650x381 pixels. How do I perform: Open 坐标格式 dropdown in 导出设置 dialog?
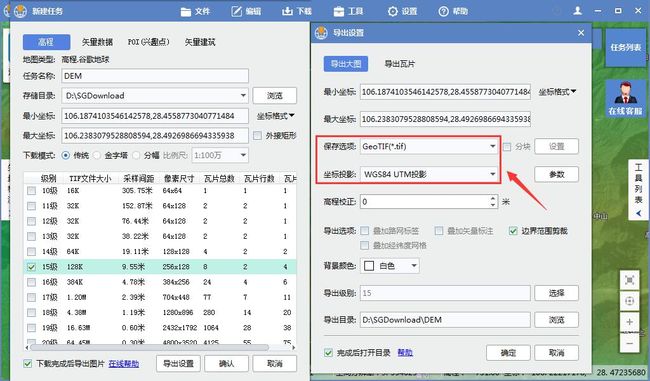[557, 92]
